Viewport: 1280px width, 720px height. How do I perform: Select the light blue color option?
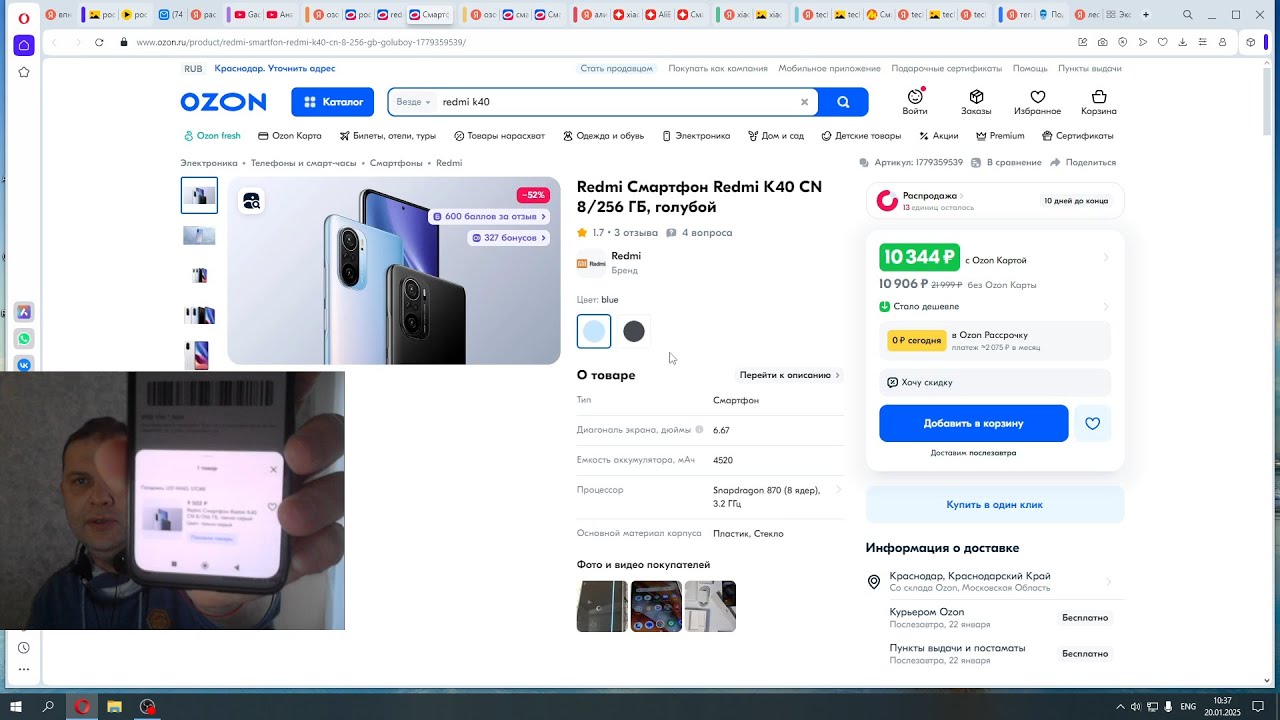point(594,331)
